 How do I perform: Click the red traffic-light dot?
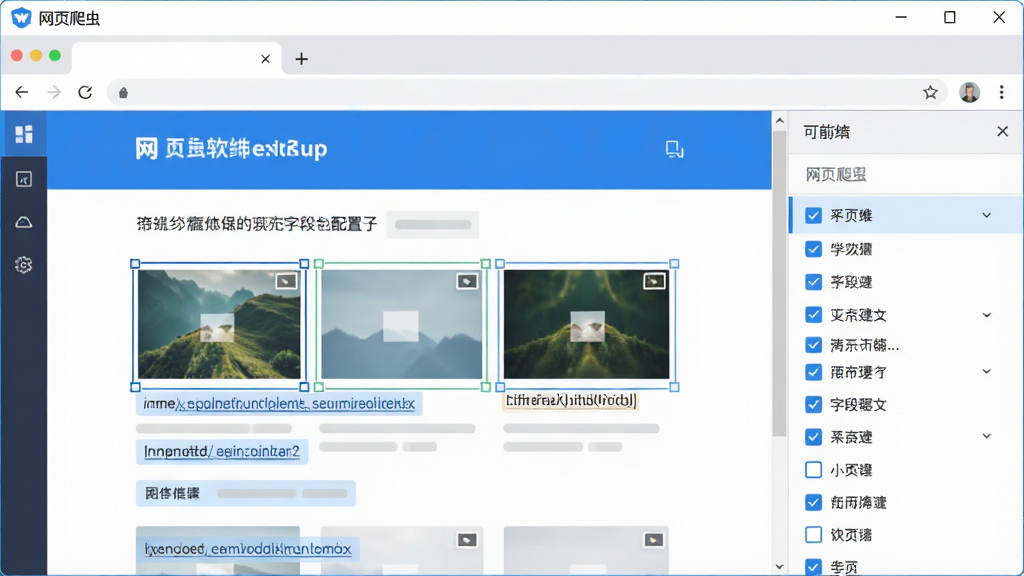pyautogui.click(x=17, y=56)
